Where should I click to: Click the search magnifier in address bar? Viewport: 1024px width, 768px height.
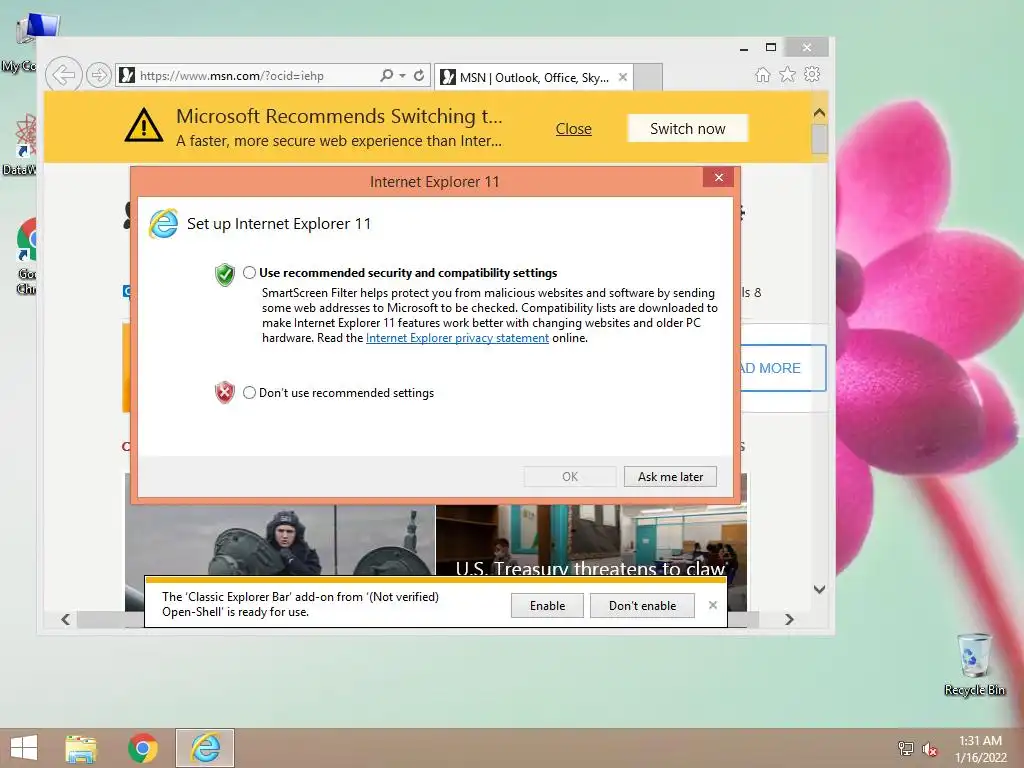tap(387, 75)
